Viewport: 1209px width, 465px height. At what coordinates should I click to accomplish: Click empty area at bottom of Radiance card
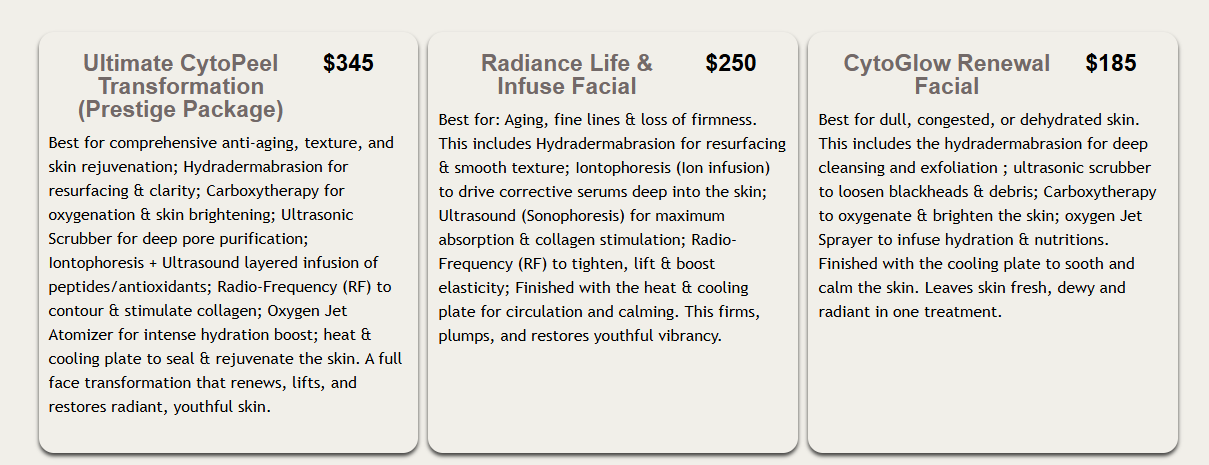[x=612, y=400]
